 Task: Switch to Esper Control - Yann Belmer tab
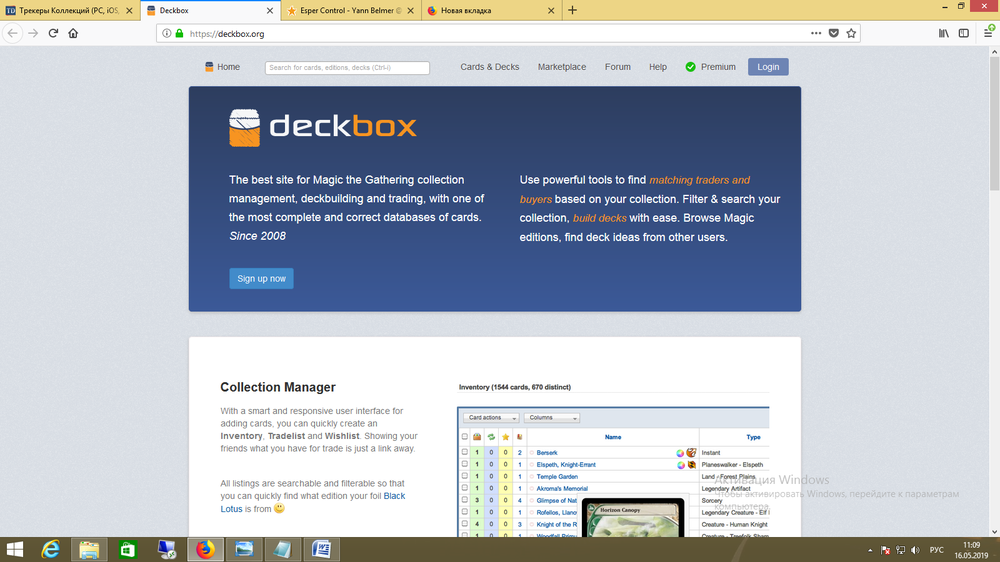tap(351, 10)
